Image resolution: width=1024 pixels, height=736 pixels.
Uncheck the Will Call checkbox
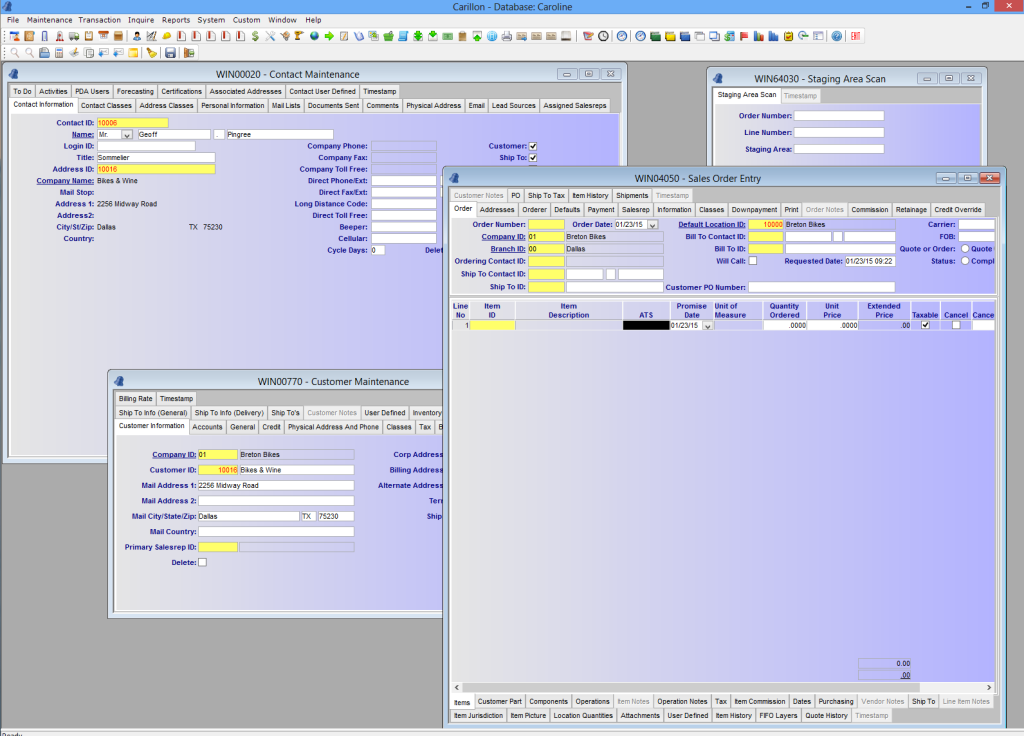[753, 260]
